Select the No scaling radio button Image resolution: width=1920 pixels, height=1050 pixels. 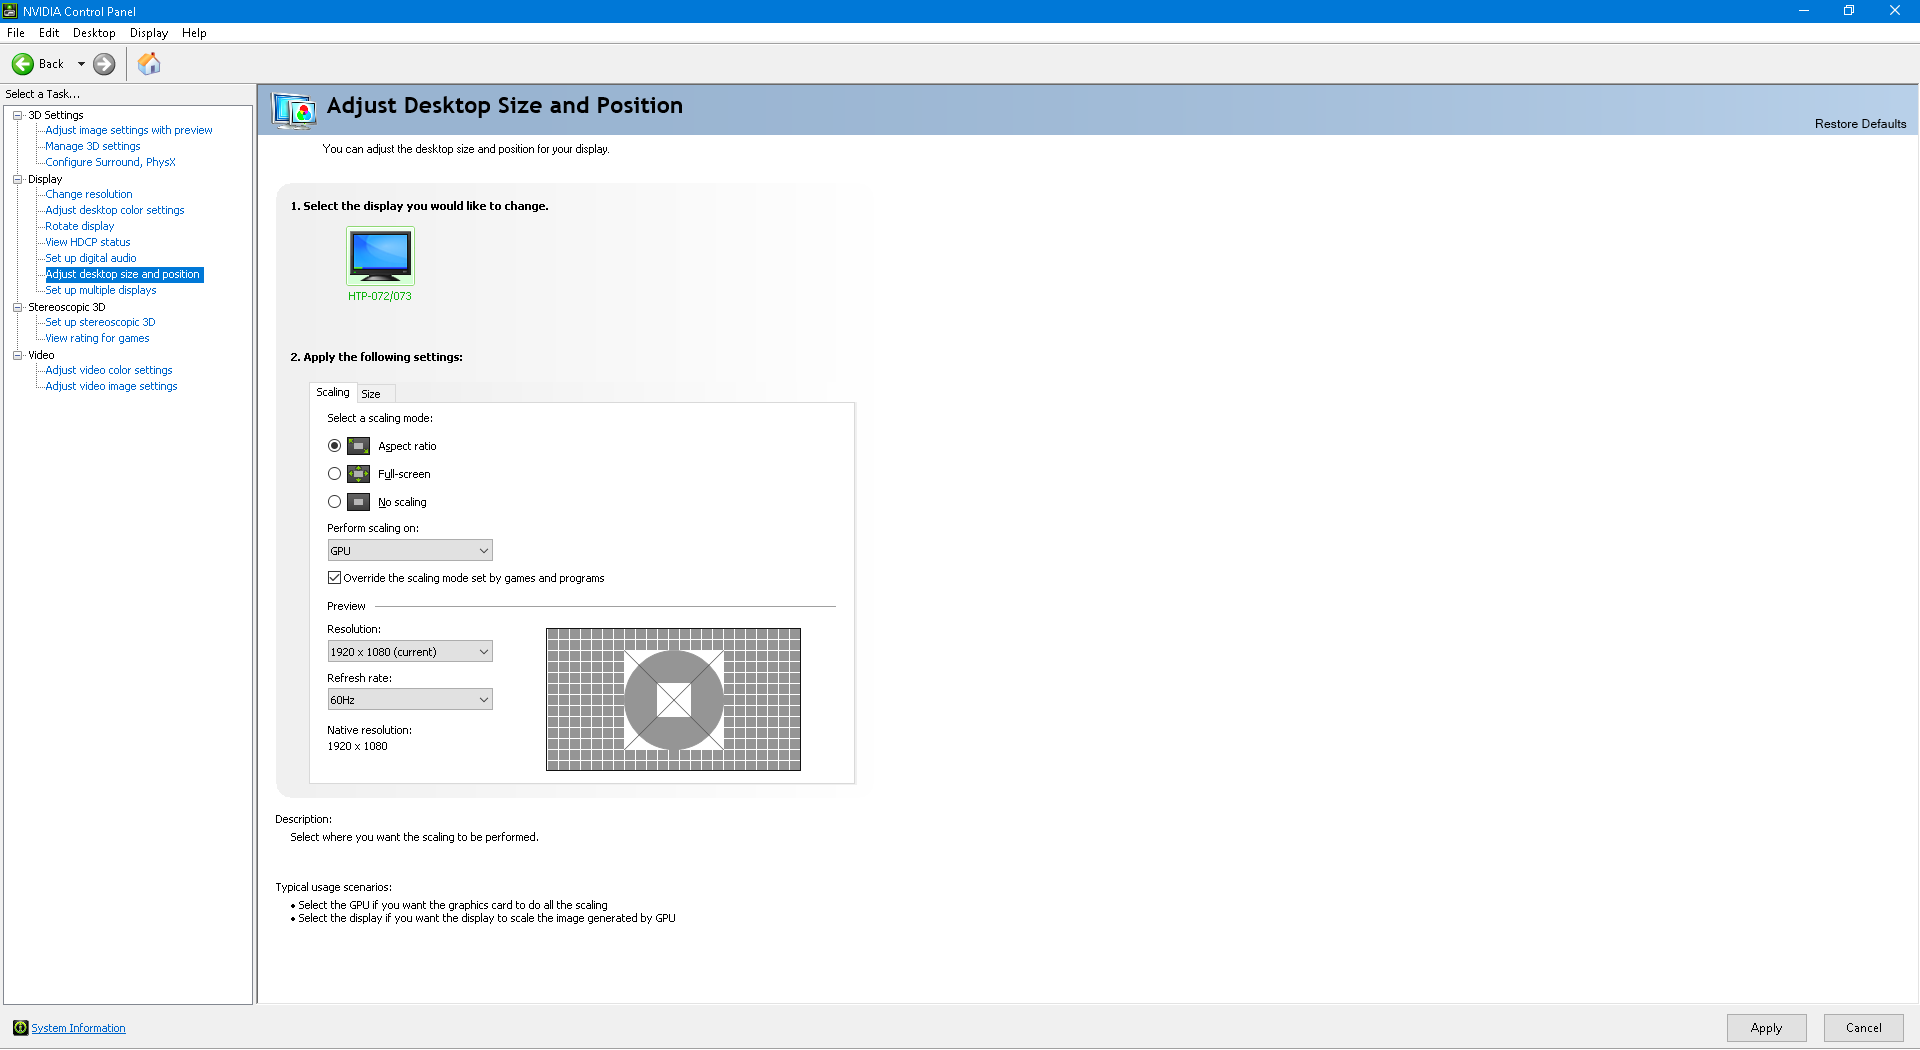334,502
